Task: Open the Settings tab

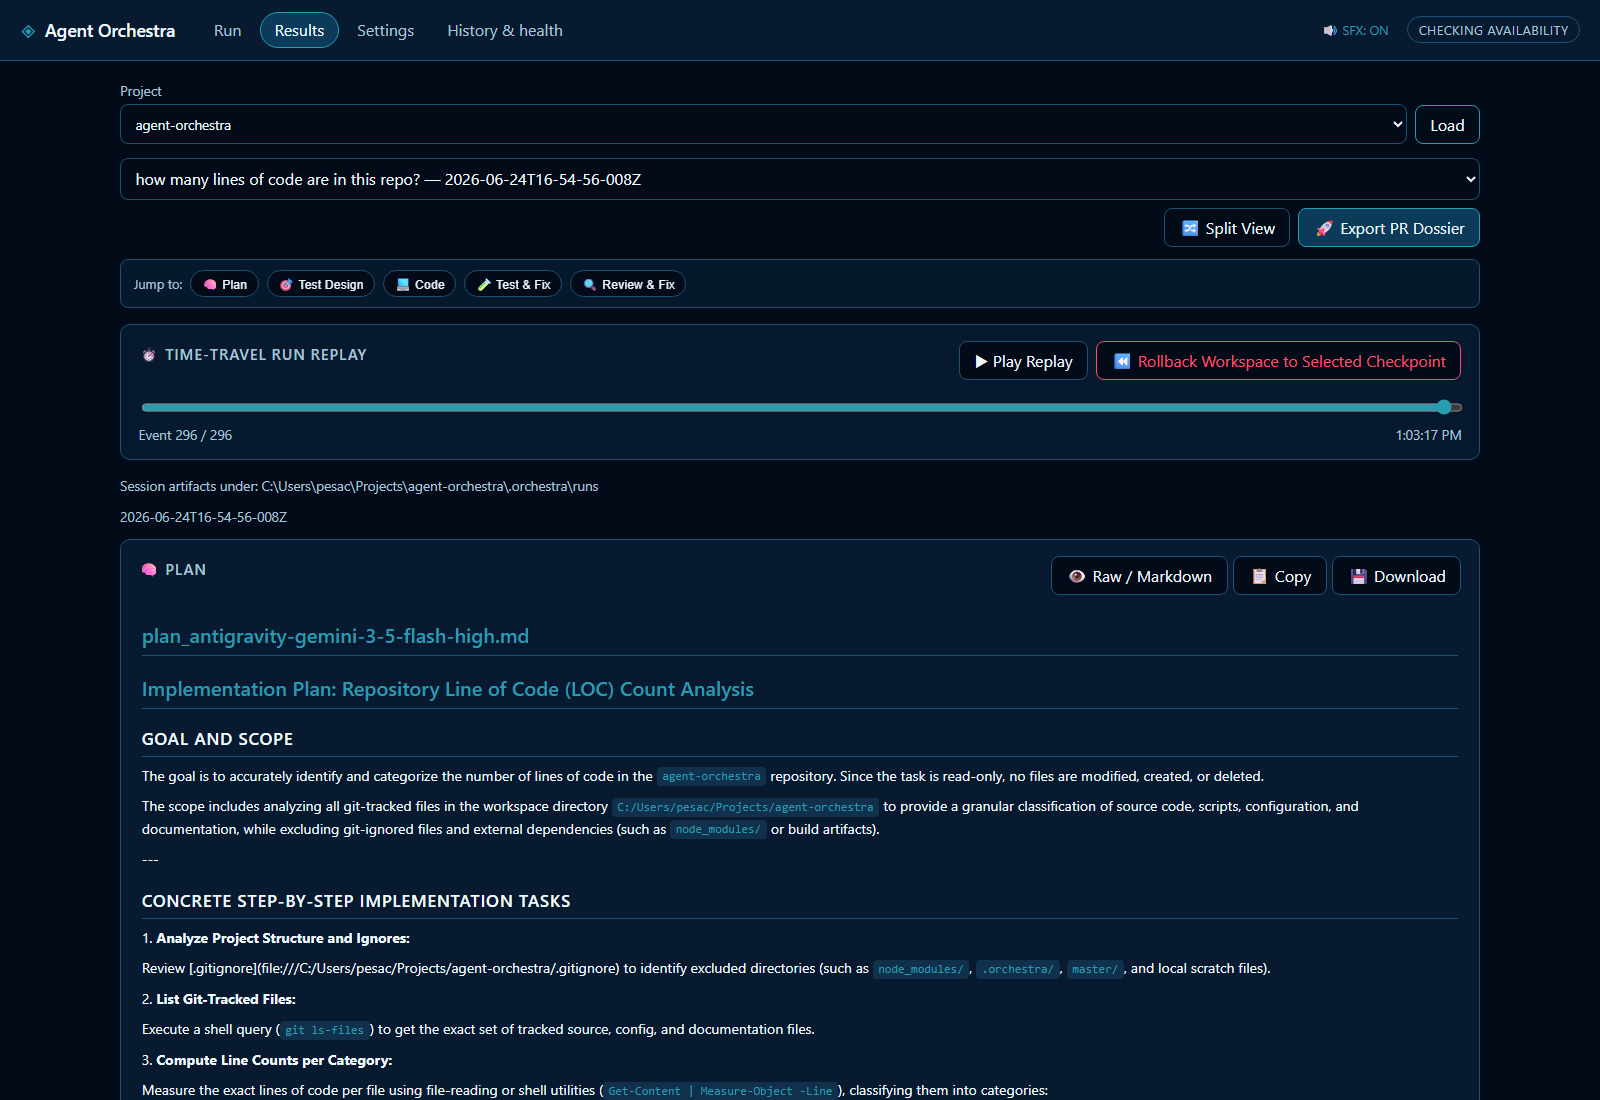Action: pos(385,30)
